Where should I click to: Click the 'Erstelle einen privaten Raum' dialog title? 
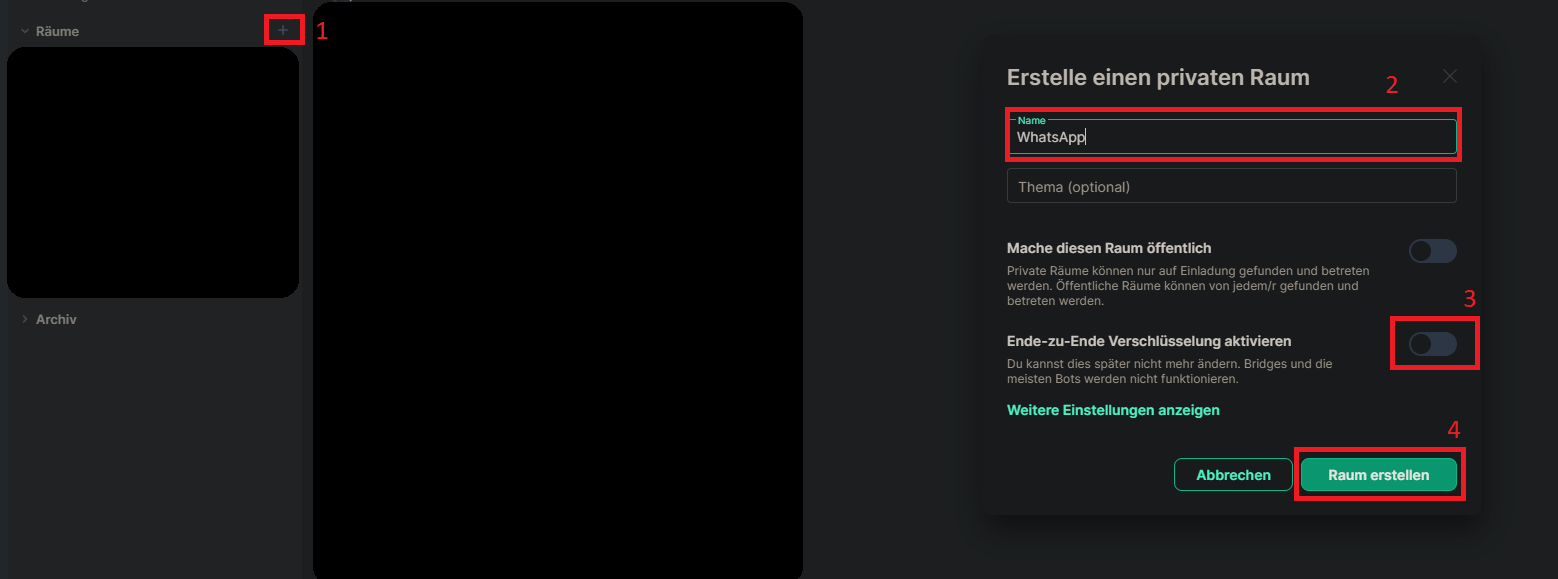(1158, 77)
